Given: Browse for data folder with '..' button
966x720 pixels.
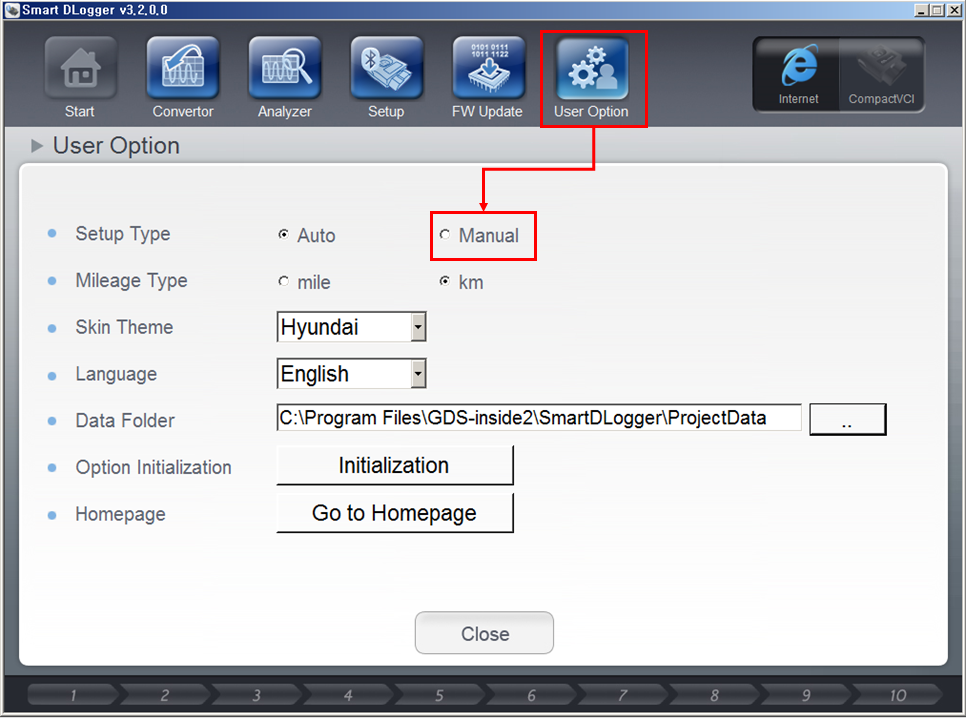Looking at the screenshot, I should tap(848, 419).
